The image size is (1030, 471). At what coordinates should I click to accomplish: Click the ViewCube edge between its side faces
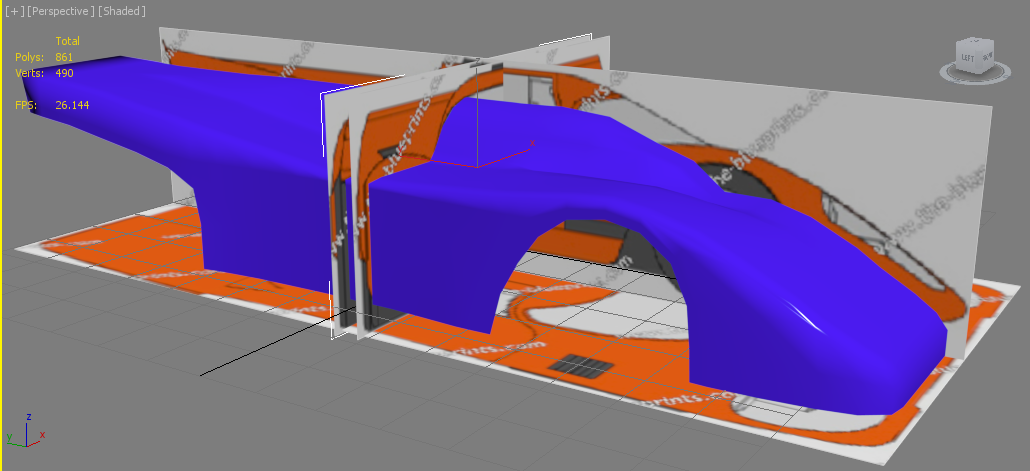979,60
